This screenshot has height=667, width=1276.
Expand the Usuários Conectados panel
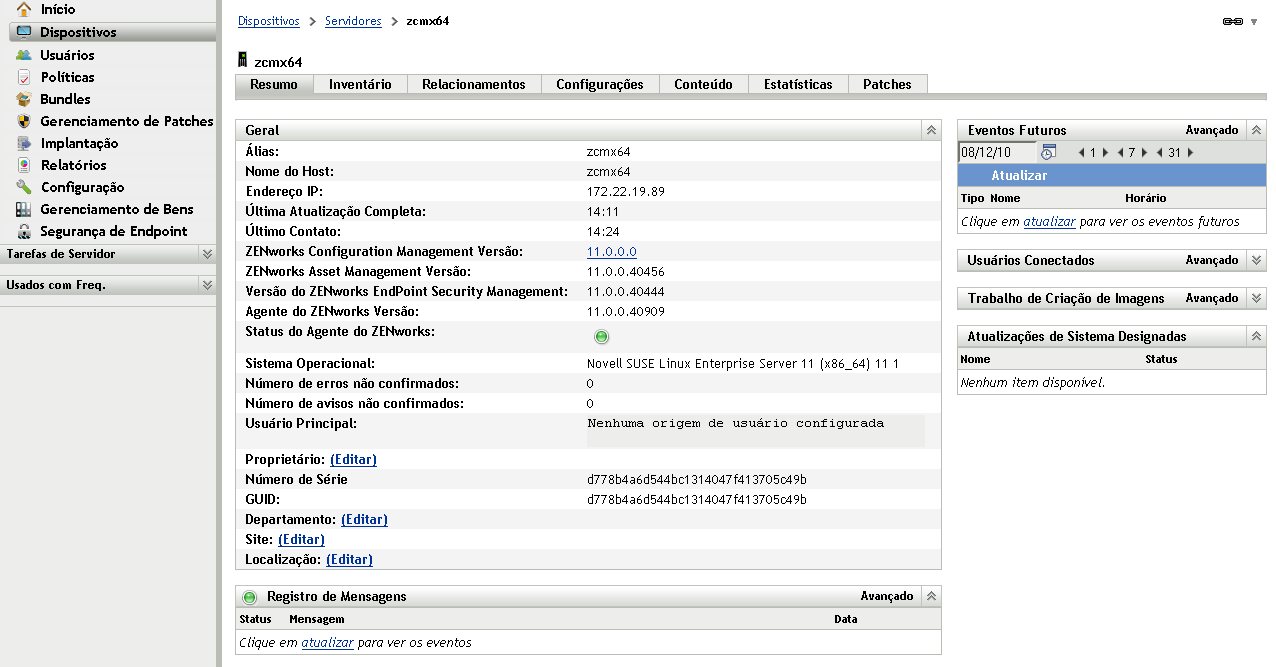point(1256,260)
